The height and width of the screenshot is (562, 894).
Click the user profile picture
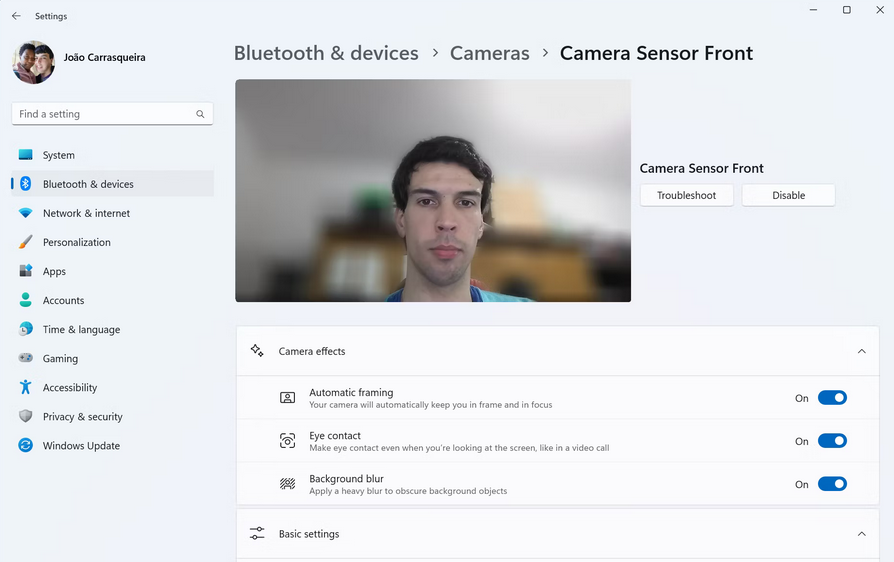[34, 62]
